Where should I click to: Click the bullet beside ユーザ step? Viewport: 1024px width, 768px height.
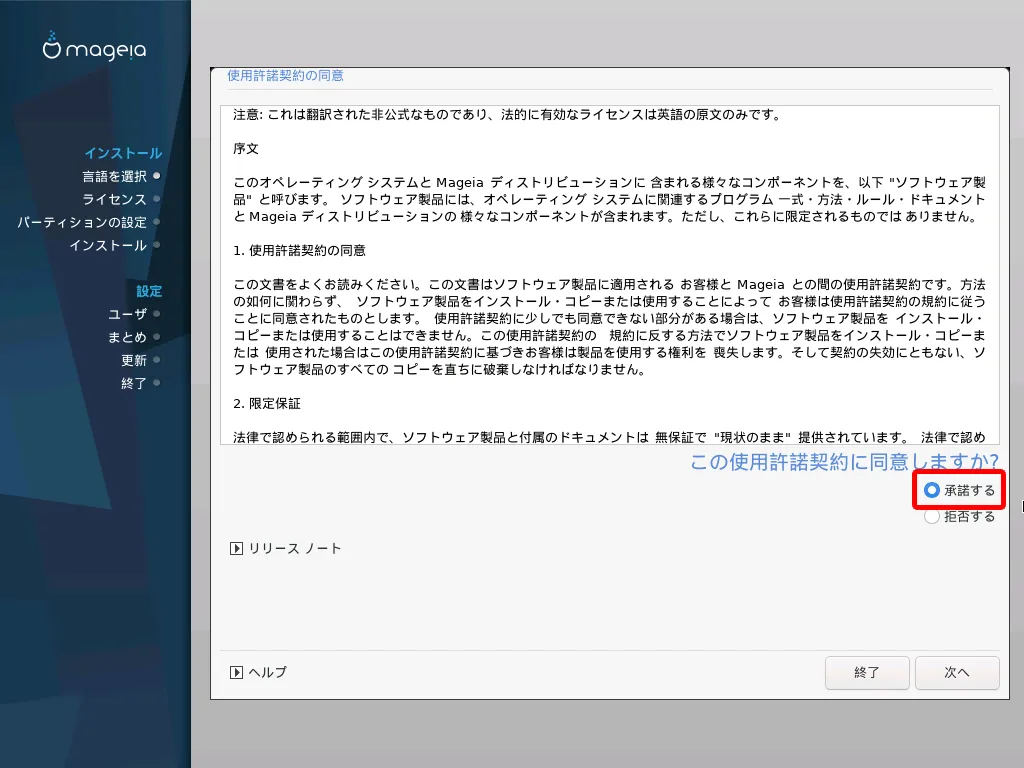coord(157,314)
